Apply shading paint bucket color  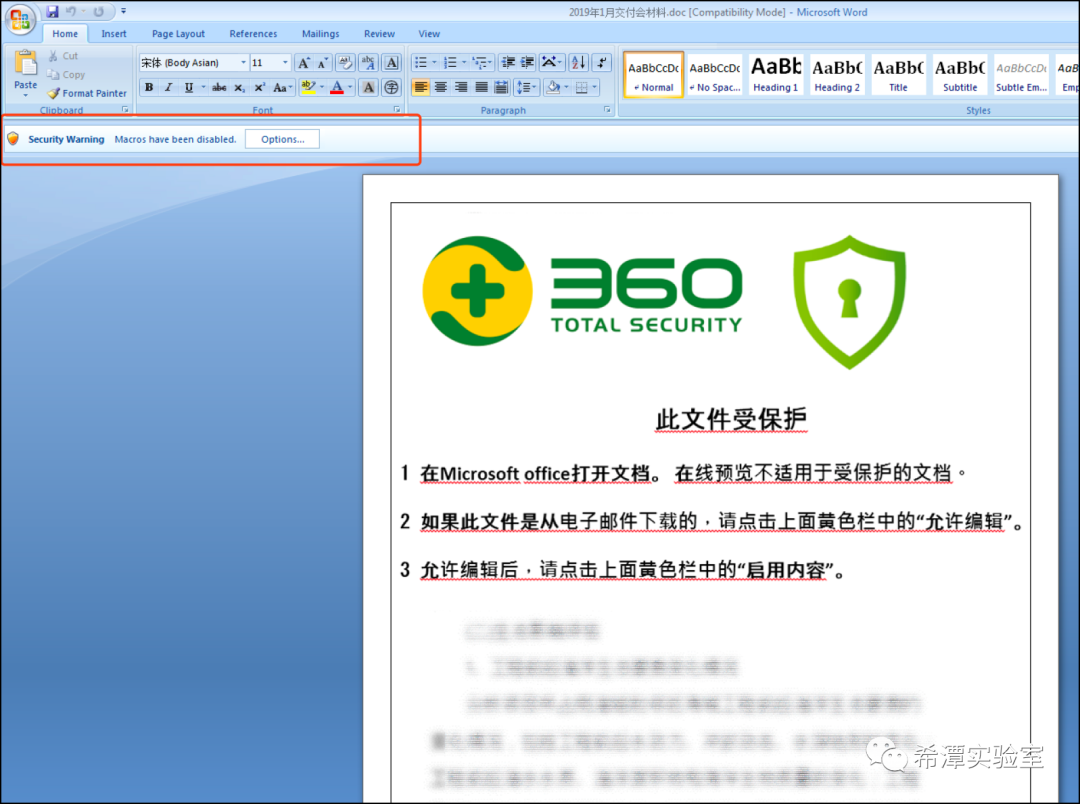[x=552, y=87]
